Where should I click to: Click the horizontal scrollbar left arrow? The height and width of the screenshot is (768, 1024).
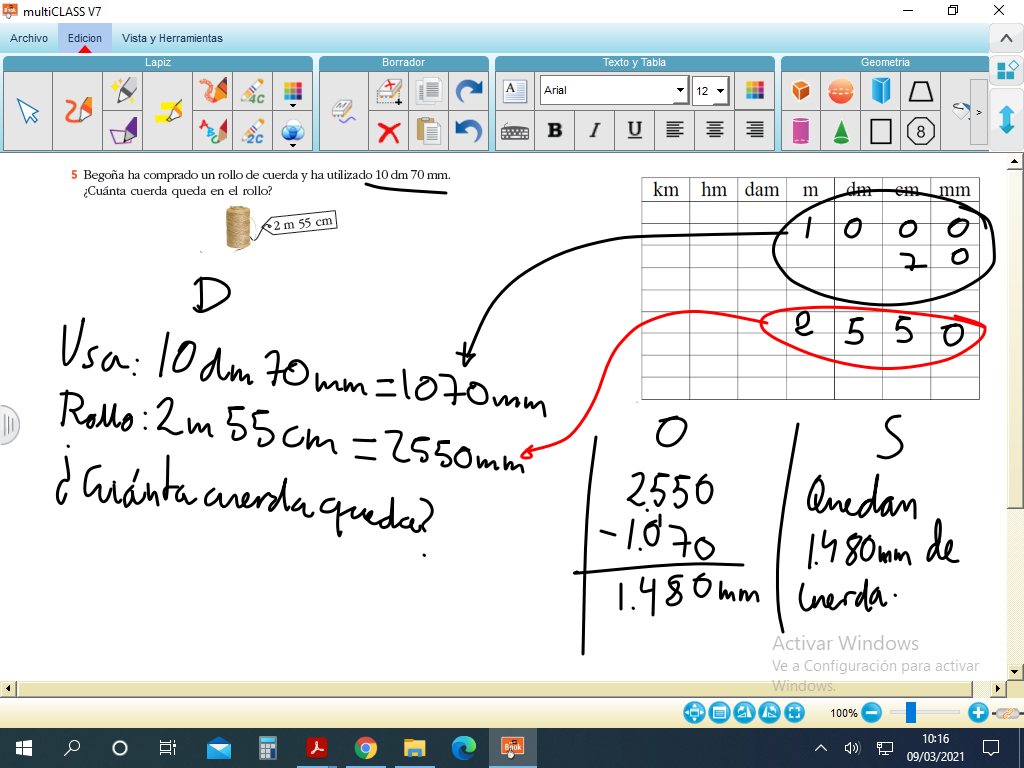tap(8, 688)
